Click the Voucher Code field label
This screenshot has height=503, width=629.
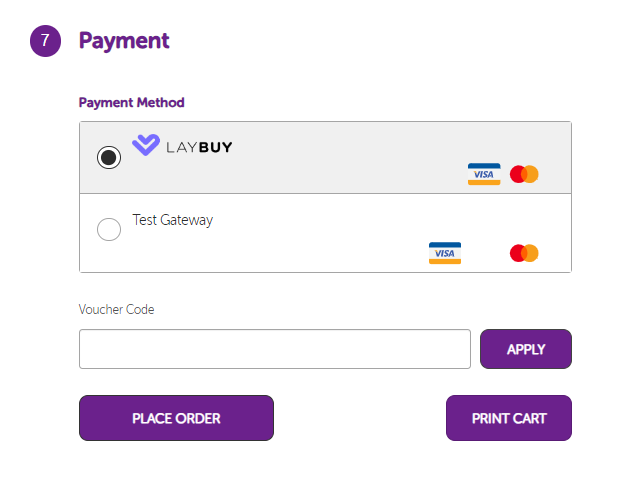click(116, 309)
